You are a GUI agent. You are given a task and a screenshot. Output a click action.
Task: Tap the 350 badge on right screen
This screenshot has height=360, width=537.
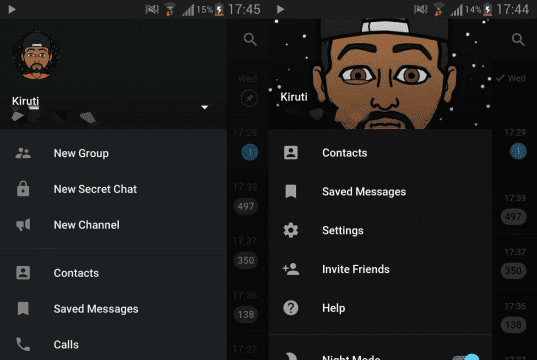[x=513, y=271]
